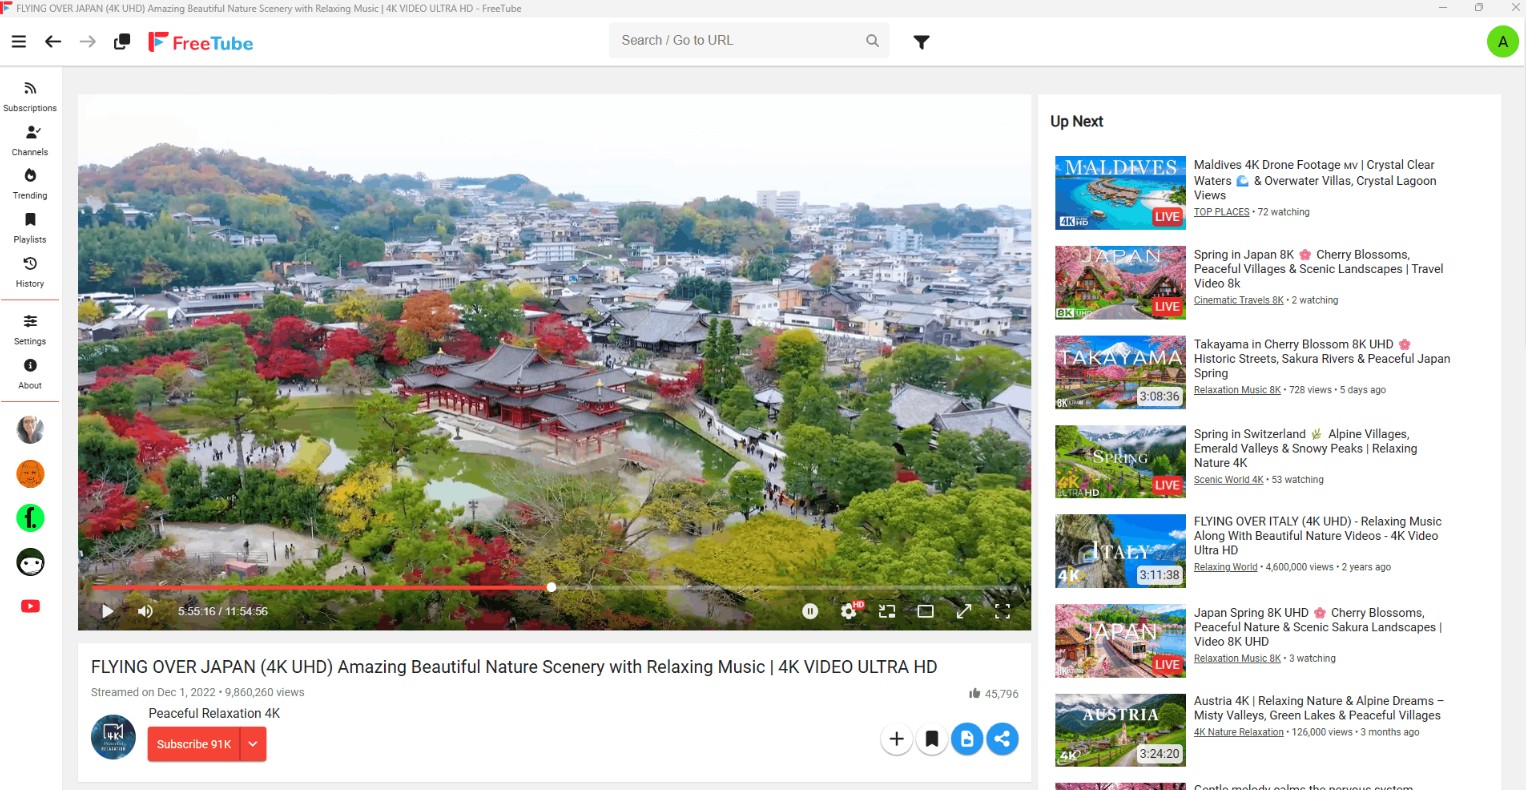Visit the 4K Nature Relaxation channel link
Image resolution: width=1526 pixels, height=790 pixels.
pyautogui.click(x=1238, y=732)
